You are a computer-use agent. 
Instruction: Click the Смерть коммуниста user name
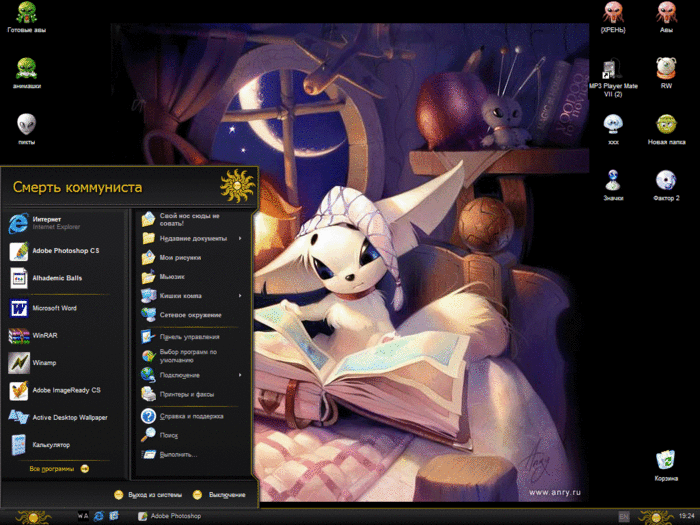78,187
